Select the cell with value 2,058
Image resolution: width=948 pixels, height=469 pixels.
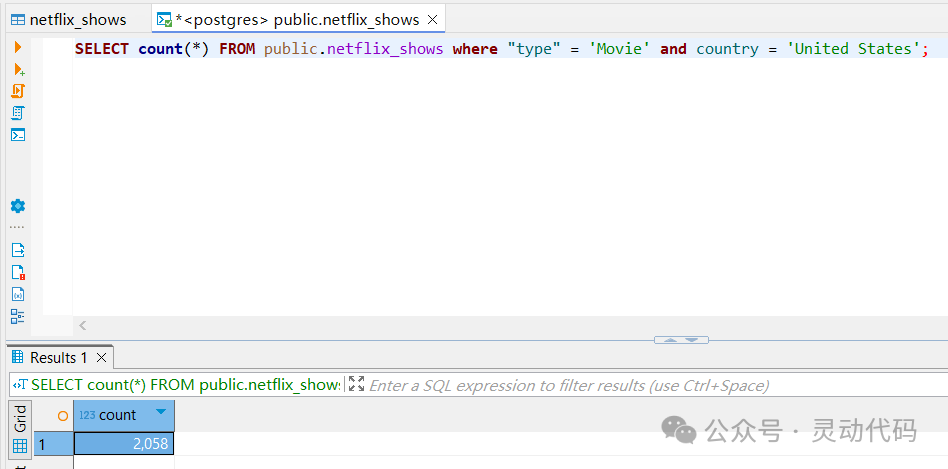[124, 444]
